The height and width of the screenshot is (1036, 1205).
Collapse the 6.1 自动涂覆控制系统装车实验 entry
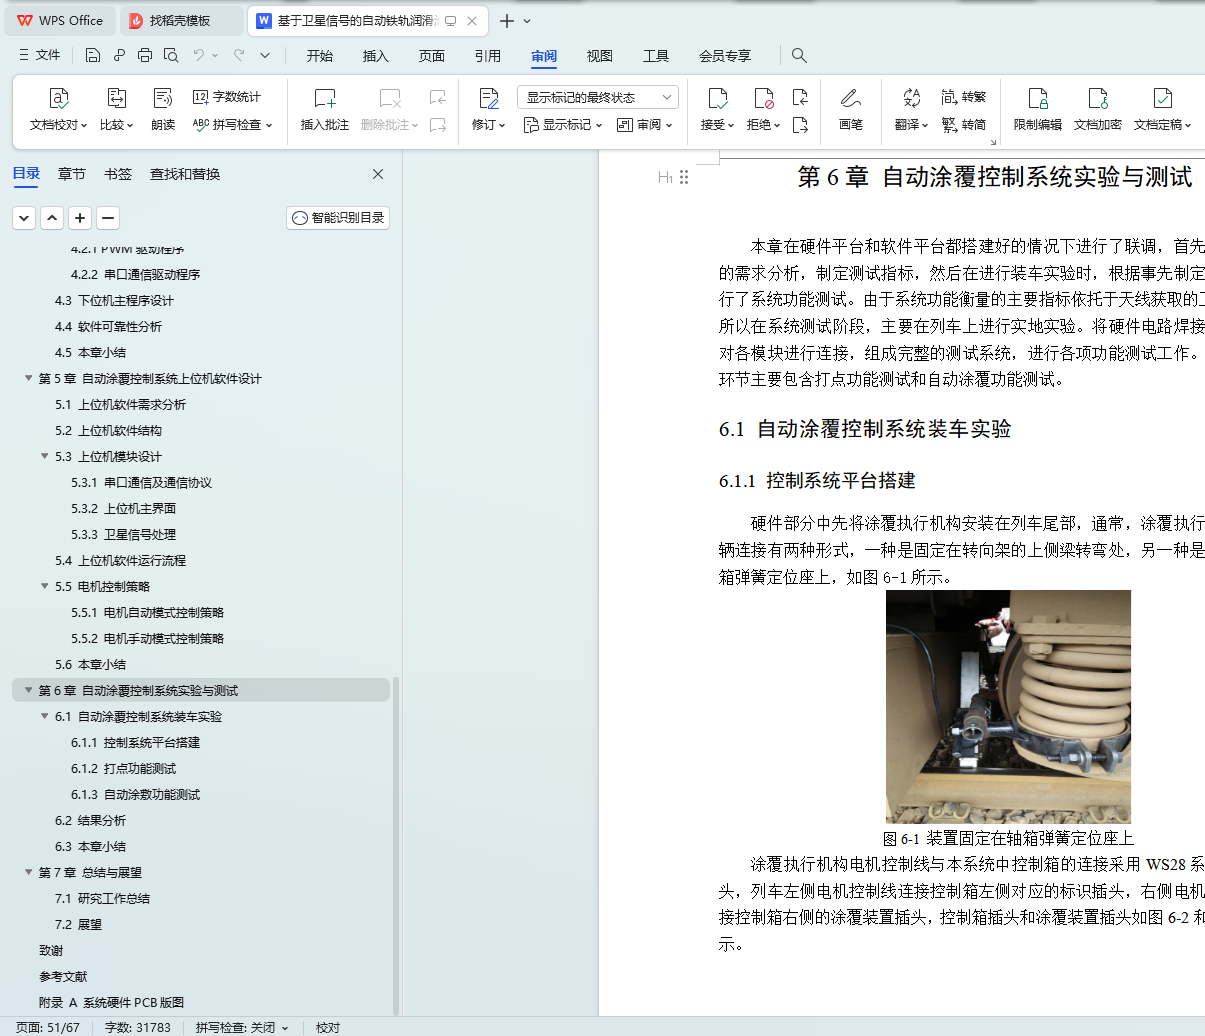tap(44, 716)
